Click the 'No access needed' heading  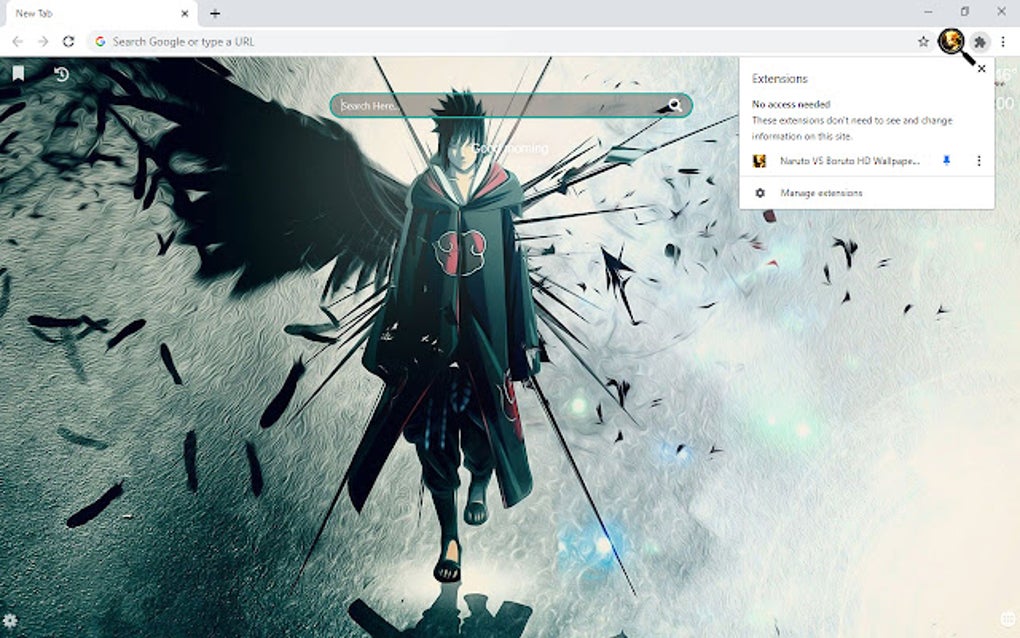(791, 104)
